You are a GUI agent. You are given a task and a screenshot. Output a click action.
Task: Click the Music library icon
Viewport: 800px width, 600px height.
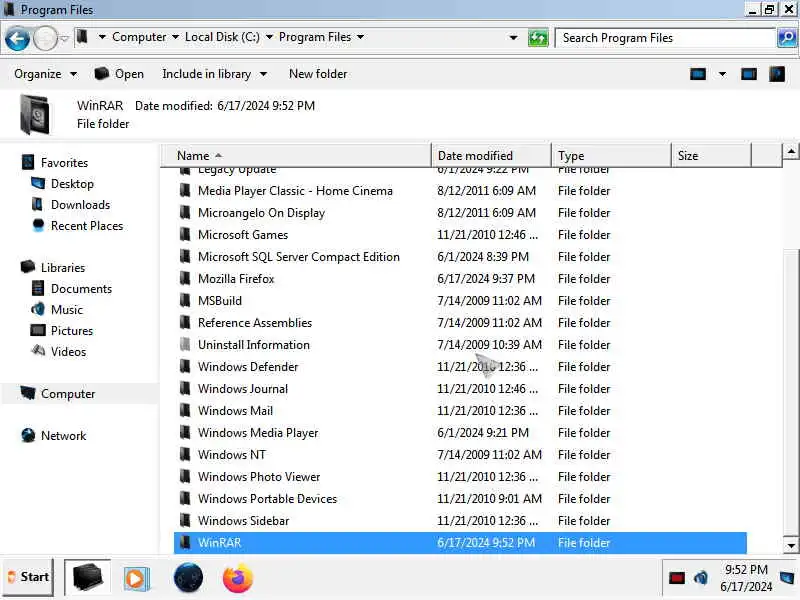[x=38, y=309]
